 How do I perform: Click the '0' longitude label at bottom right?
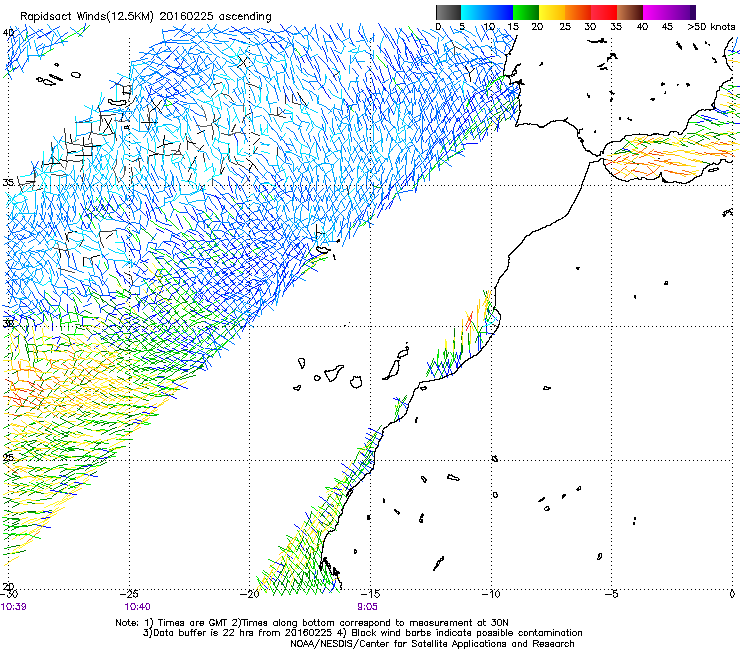[x=732, y=594]
